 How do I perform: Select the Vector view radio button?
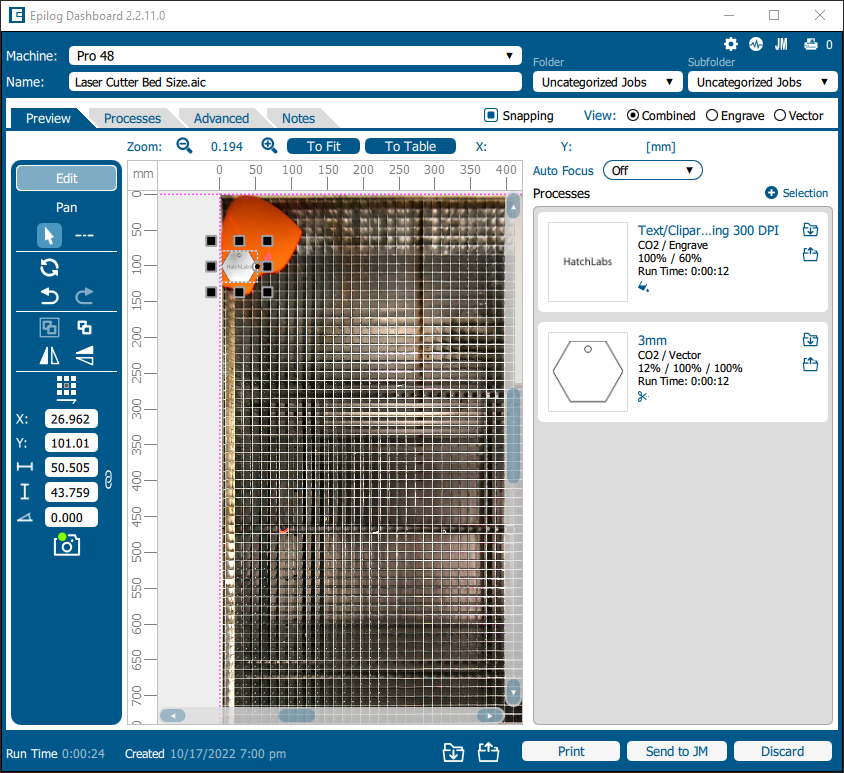[x=780, y=115]
